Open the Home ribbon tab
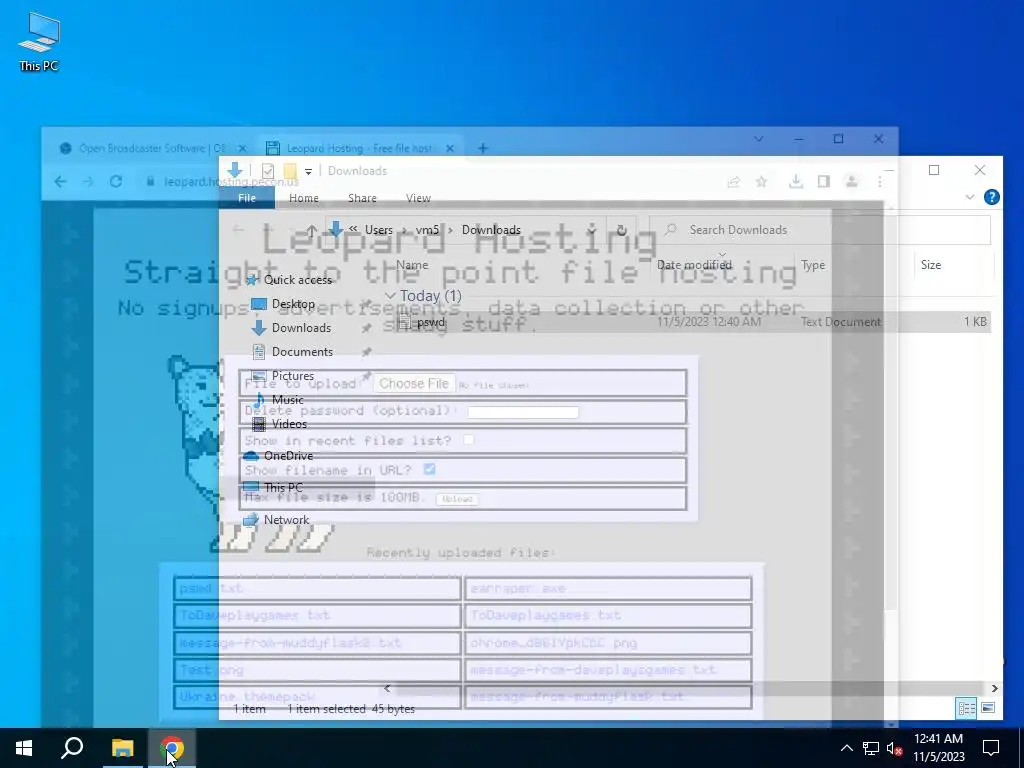The height and width of the screenshot is (768, 1024). (304, 198)
